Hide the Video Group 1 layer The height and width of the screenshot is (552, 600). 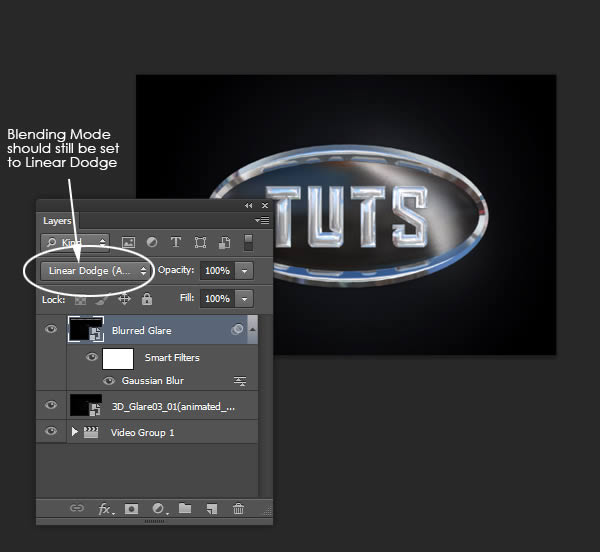pos(51,431)
